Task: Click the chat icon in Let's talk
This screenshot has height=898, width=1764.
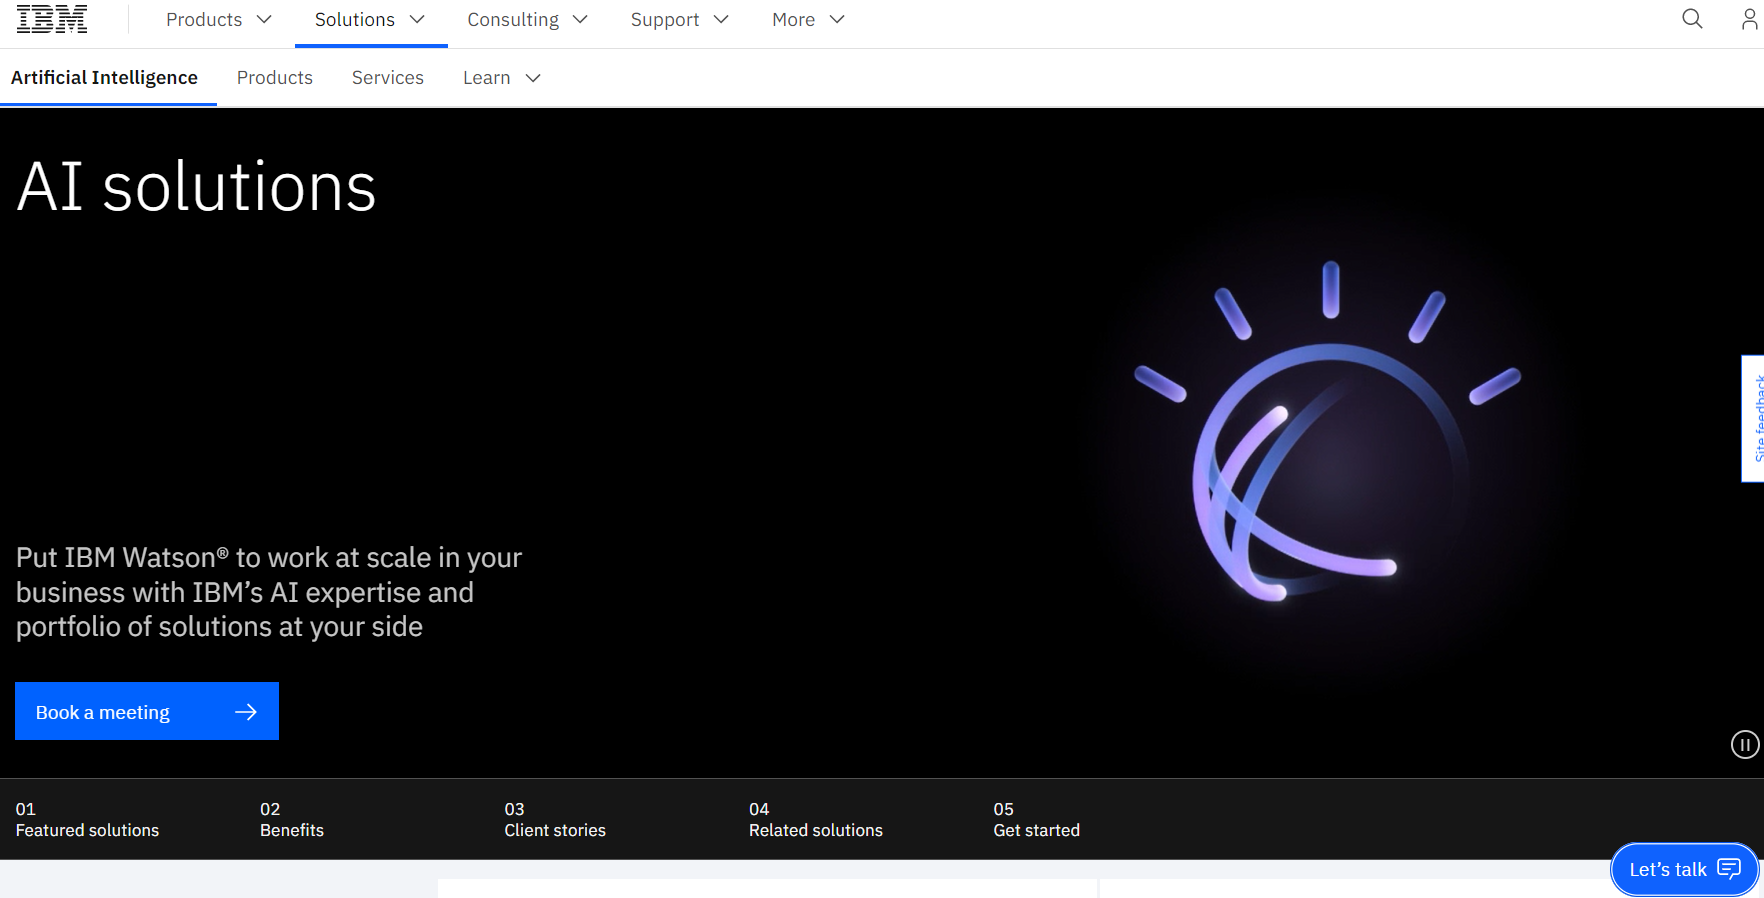Action: click(x=1729, y=869)
